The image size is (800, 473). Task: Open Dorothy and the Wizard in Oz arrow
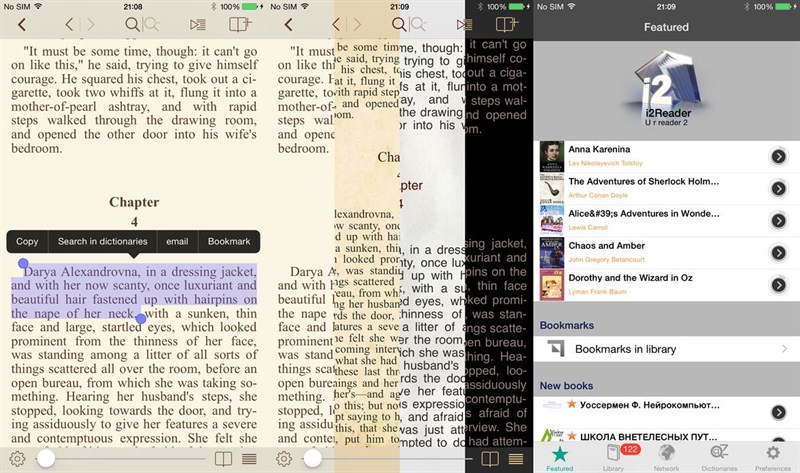point(778,285)
